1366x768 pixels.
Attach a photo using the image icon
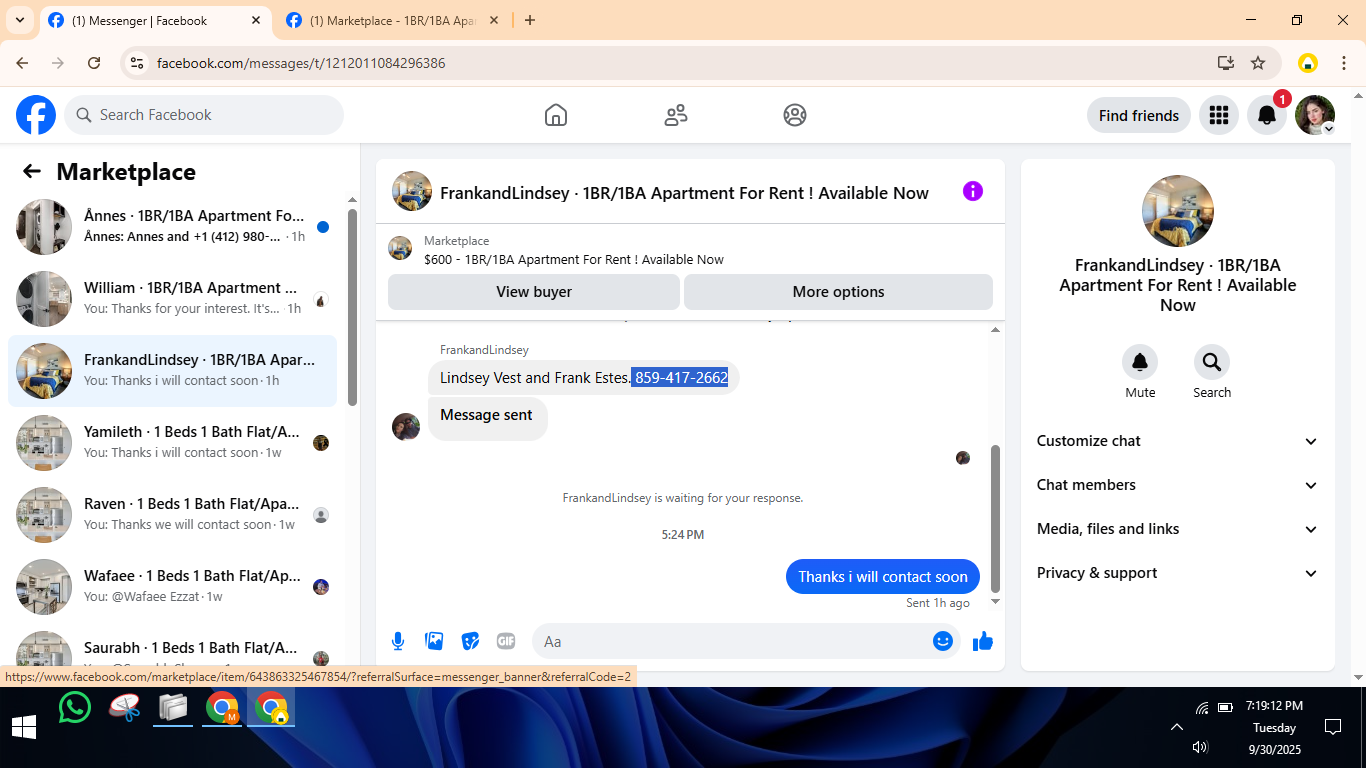click(x=434, y=641)
